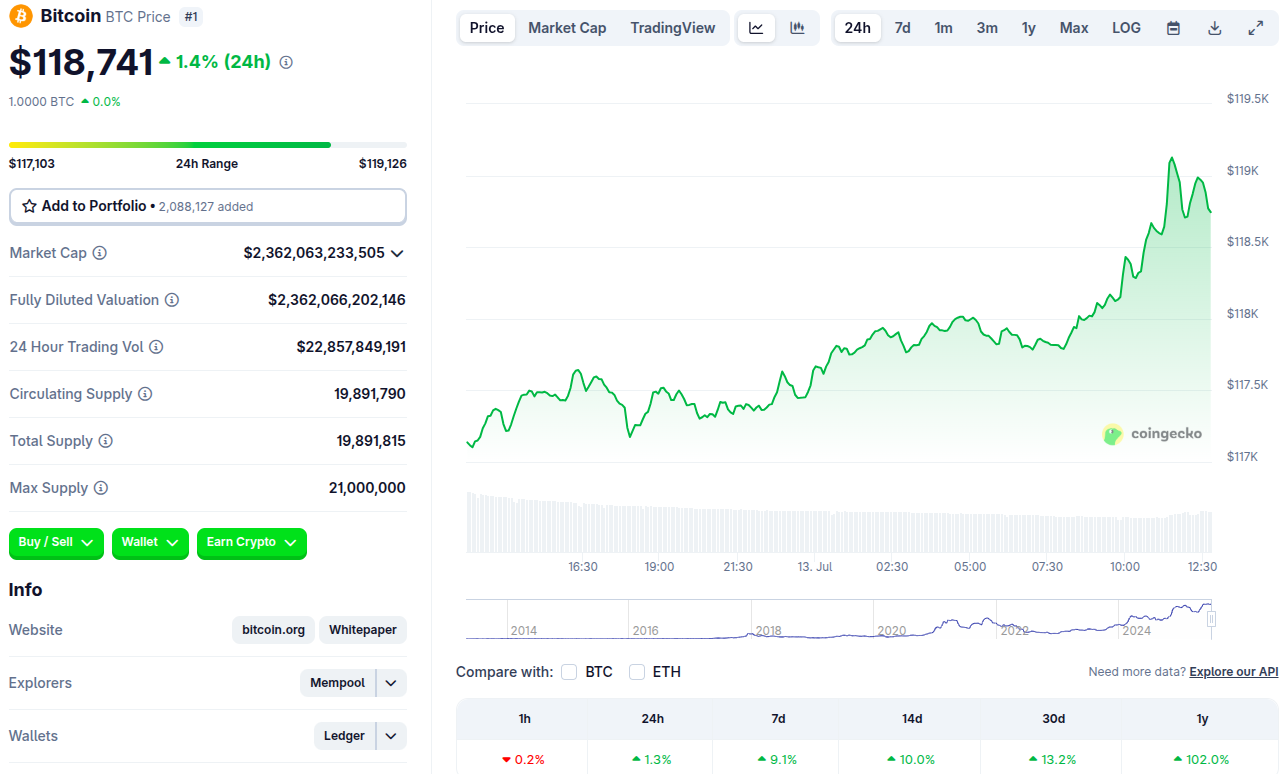Click the Bitcoin logo icon
This screenshot has width=1282, height=774.
(21, 16)
